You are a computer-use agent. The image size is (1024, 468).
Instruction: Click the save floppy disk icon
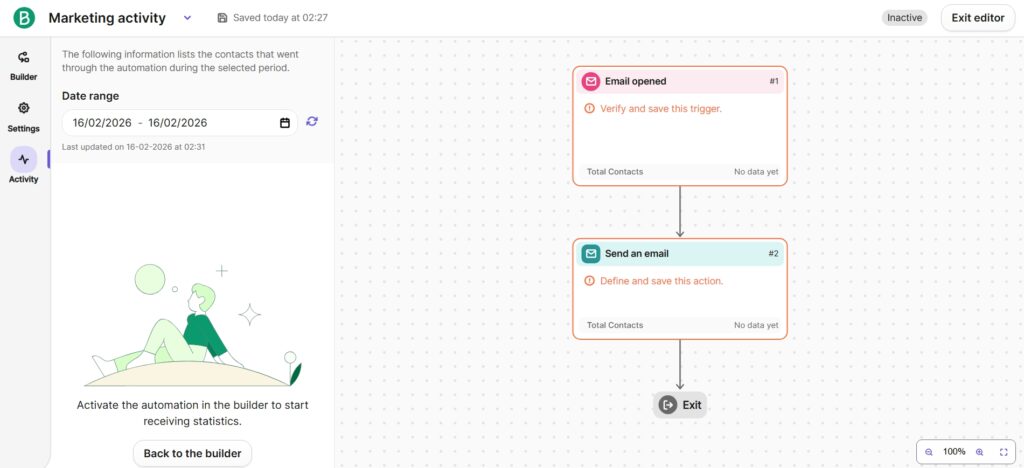pyautogui.click(x=222, y=18)
